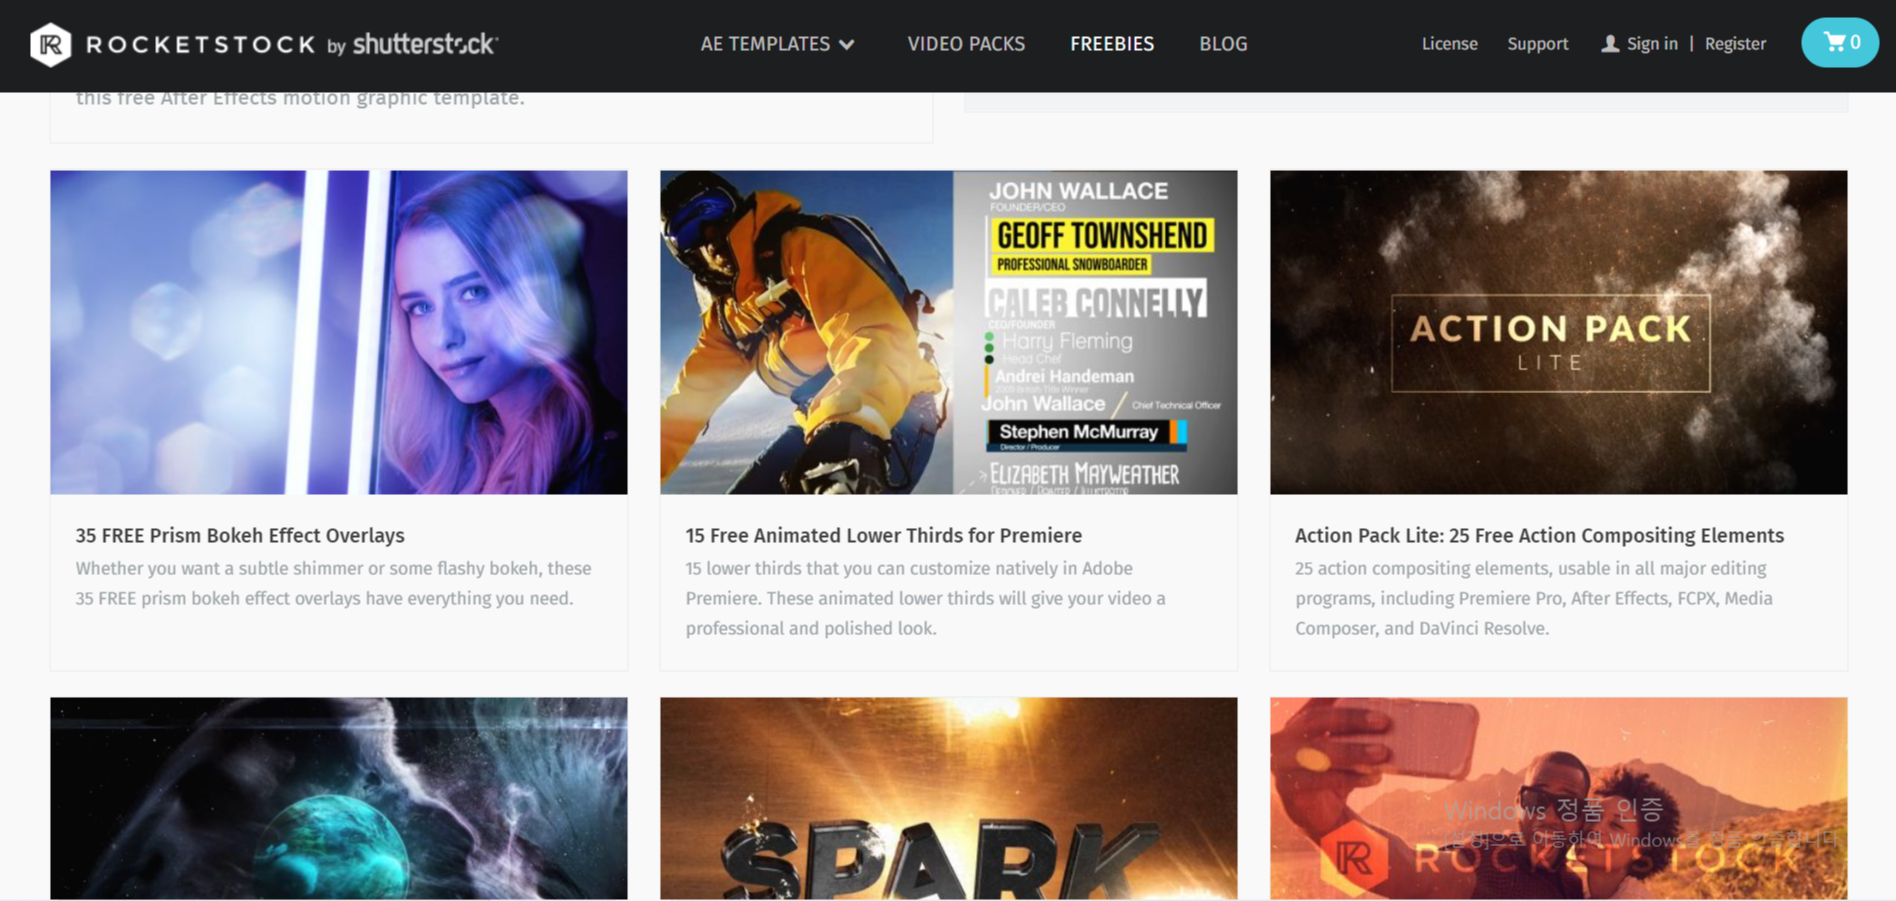The width and height of the screenshot is (1896, 901).
Task: Open the Support link
Action: click(x=1537, y=44)
